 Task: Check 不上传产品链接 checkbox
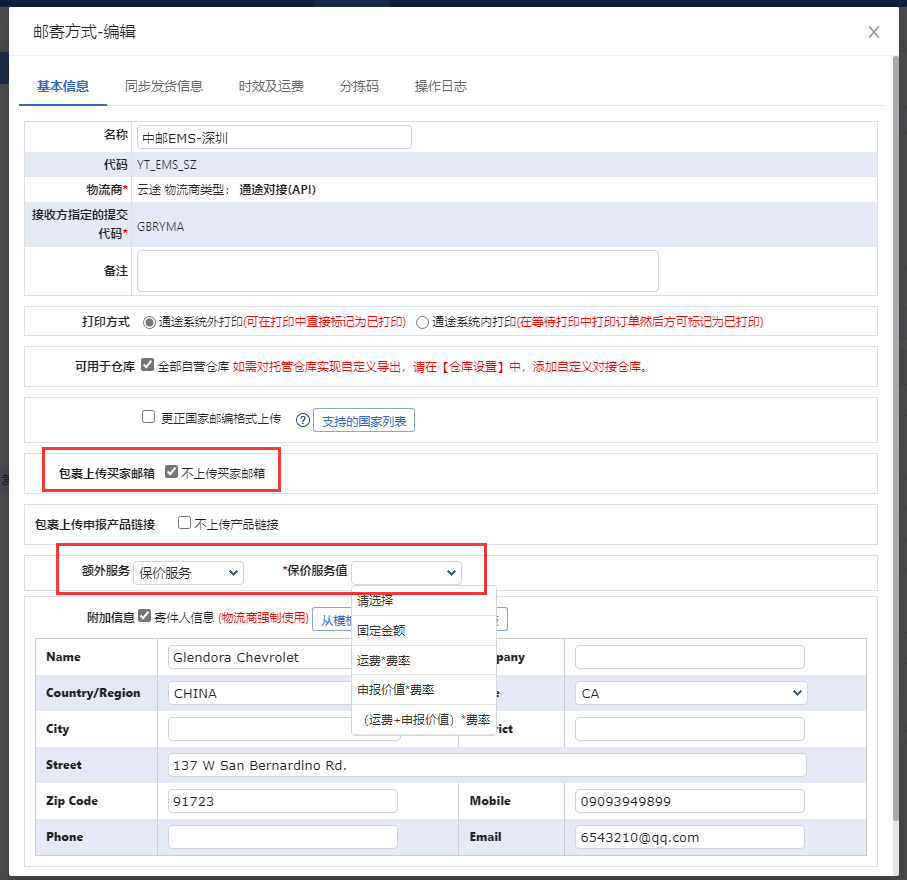point(184,523)
